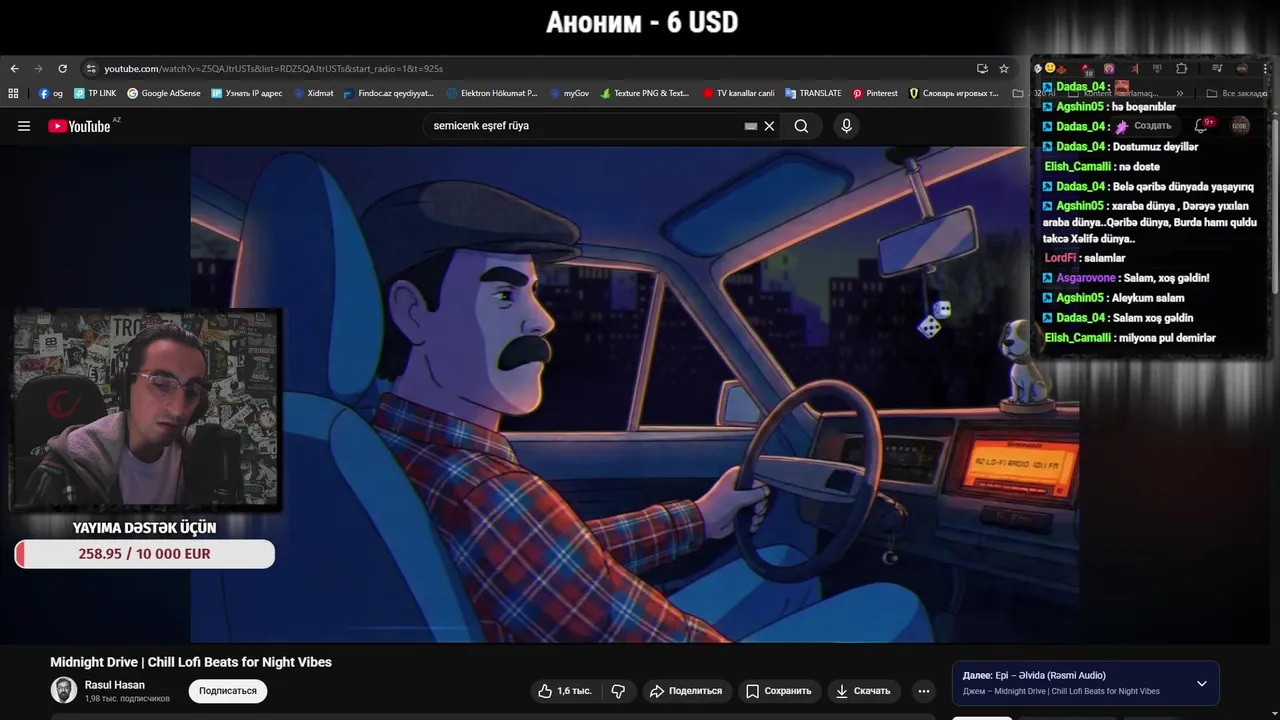The image size is (1280, 720).
Task: Open the myGov bookmark
Action: (569, 93)
